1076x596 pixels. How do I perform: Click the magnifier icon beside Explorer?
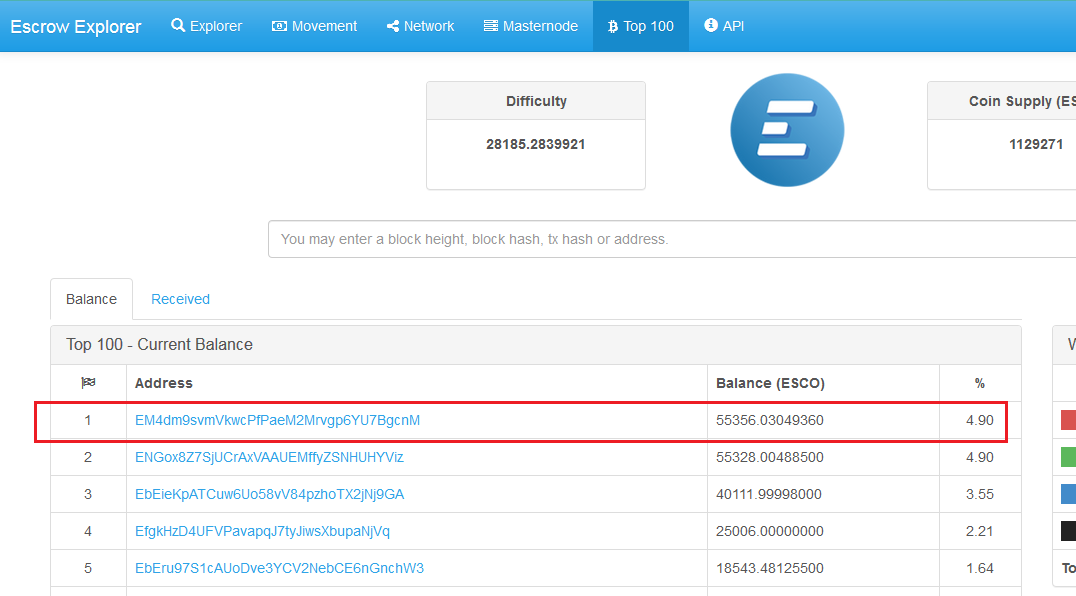(x=178, y=25)
